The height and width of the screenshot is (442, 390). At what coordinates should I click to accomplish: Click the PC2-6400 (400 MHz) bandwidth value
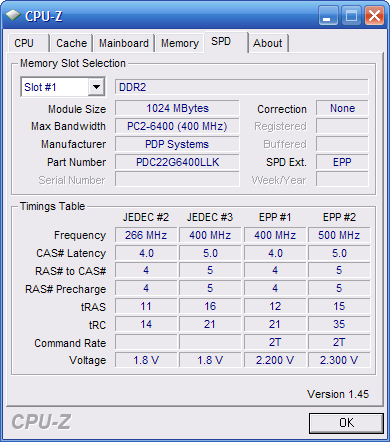177,126
